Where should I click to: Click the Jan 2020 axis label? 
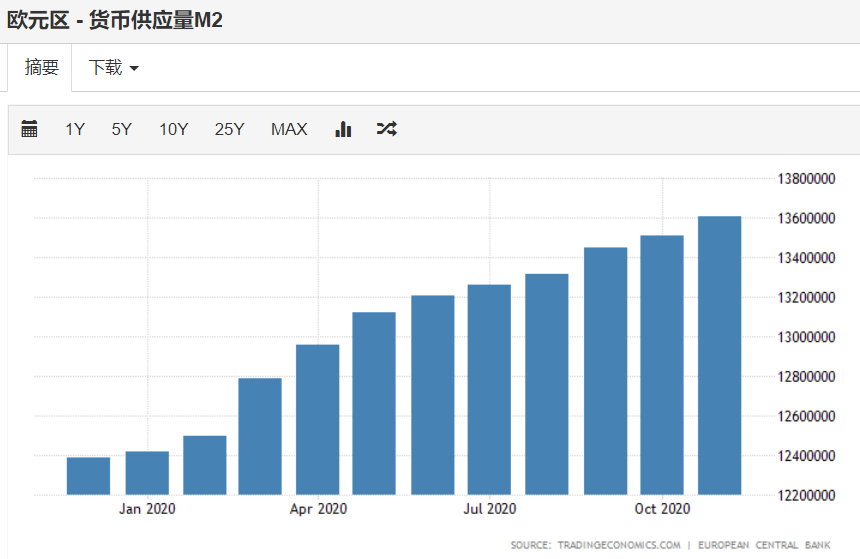tap(147, 509)
